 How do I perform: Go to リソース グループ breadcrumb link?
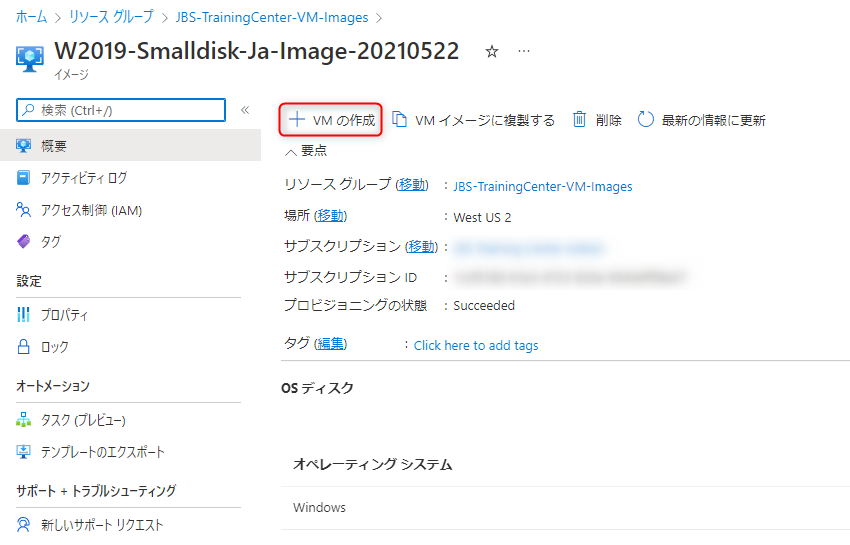tap(111, 17)
